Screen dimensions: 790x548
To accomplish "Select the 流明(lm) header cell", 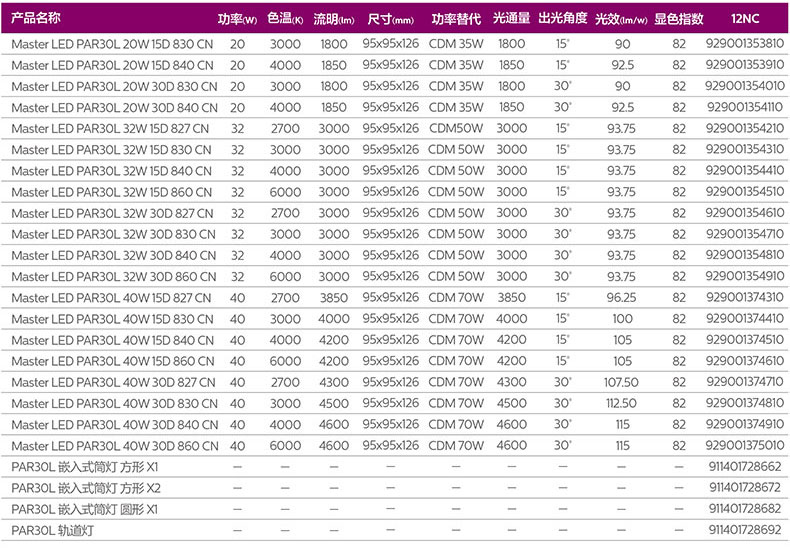I will tap(334, 19).
